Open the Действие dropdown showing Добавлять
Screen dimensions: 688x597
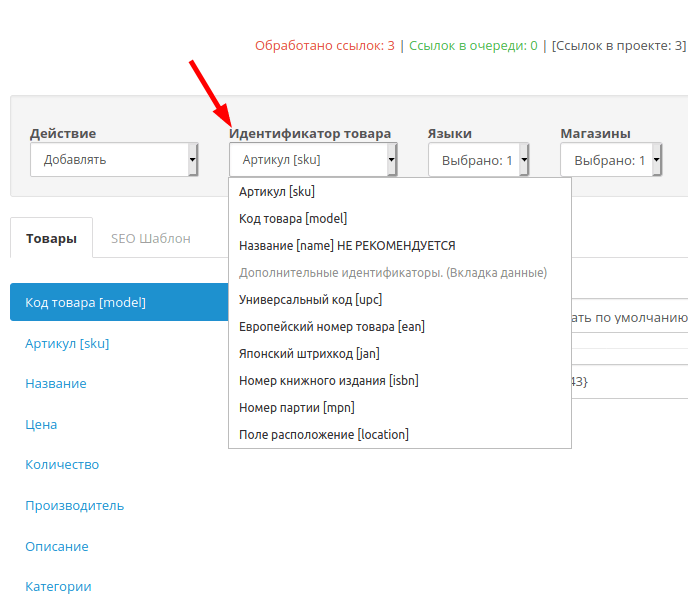pyautogui.click(x=114, y=160)
